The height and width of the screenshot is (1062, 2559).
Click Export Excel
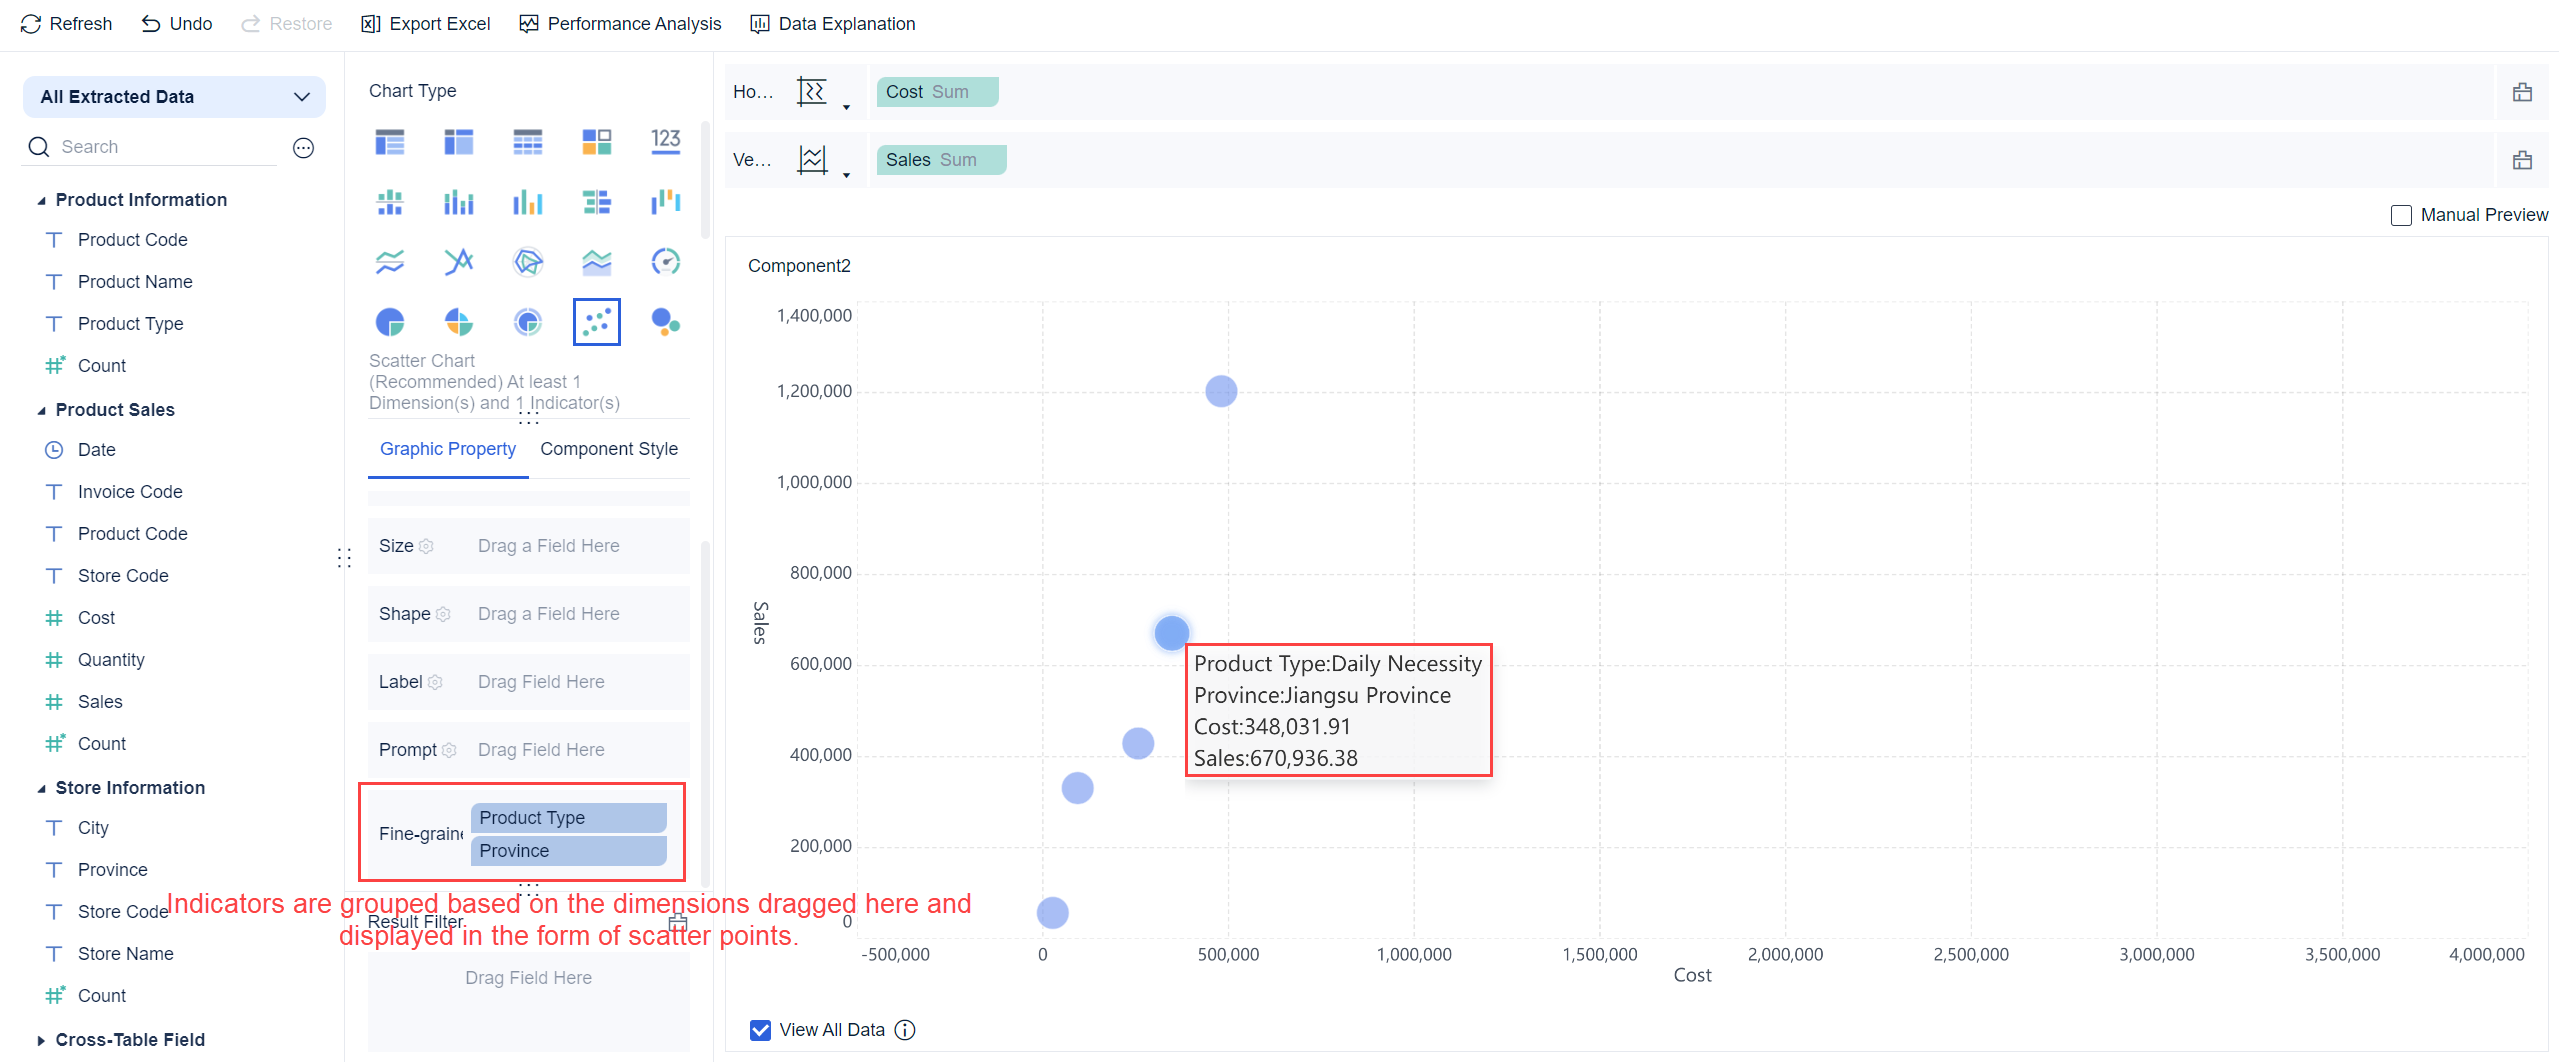426,24
